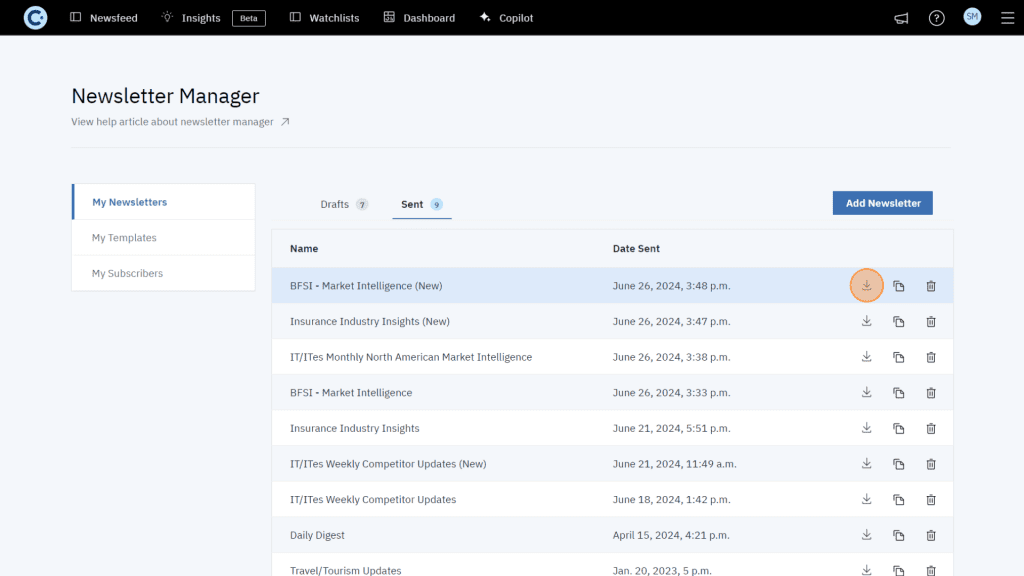Open My Templates in sidebar
Viewport: 1024px width, 576px height.
pyautogui.click(x=124, y=238)
